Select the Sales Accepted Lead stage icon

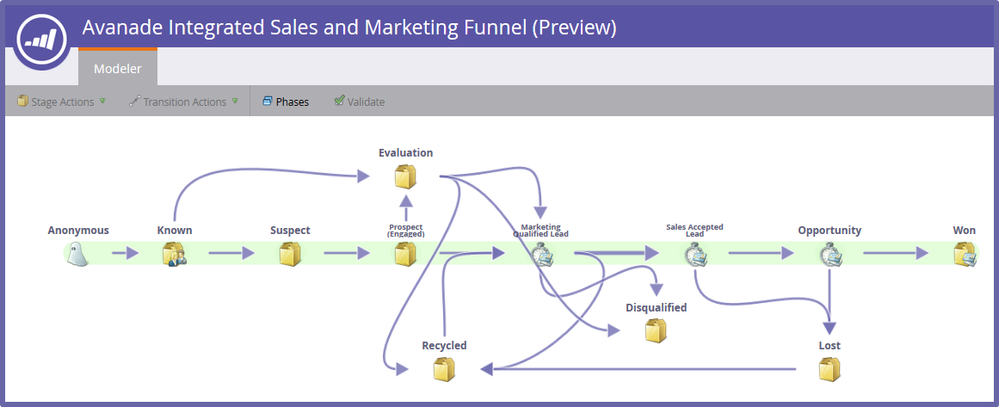pos(696,254)
